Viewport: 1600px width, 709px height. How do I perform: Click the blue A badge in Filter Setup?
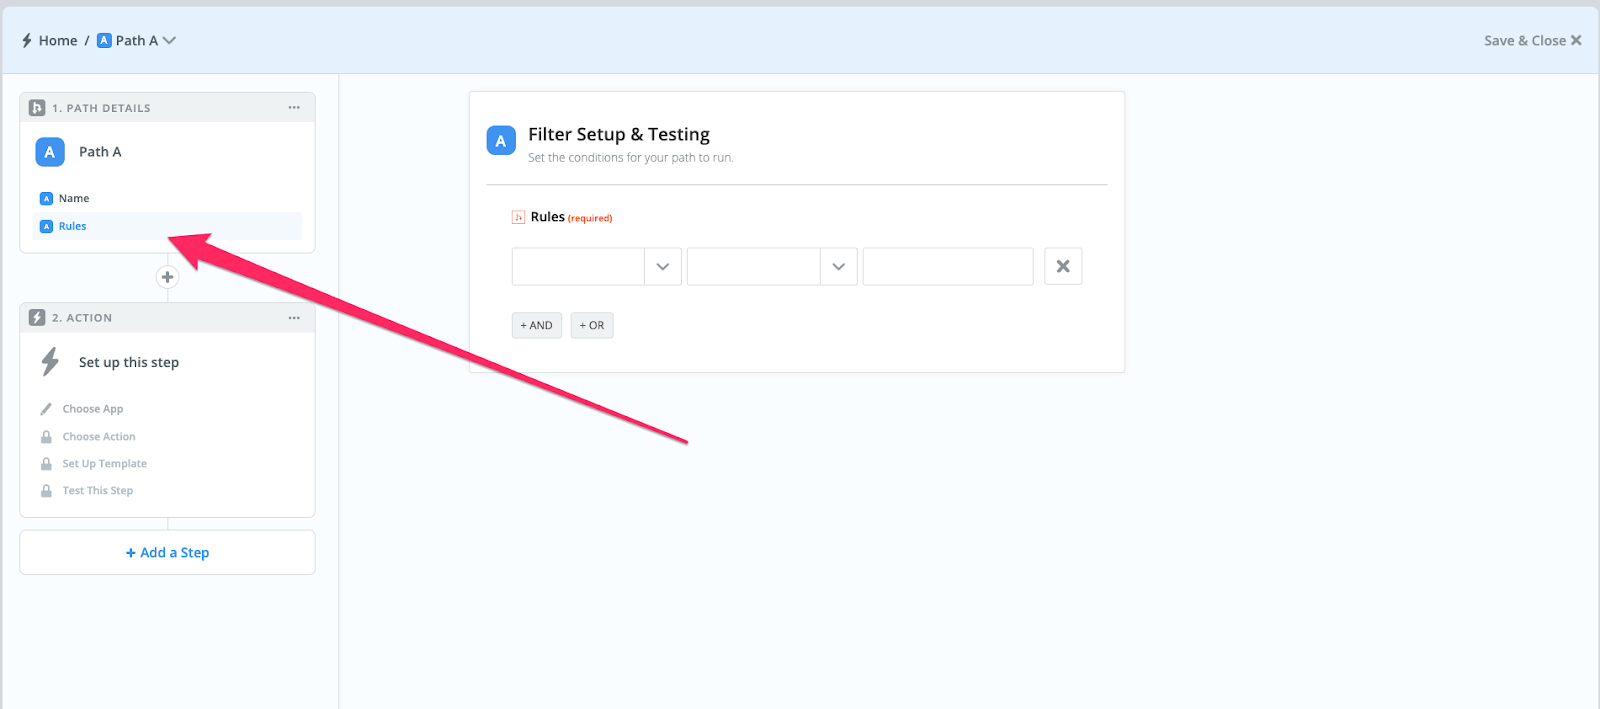501,141
